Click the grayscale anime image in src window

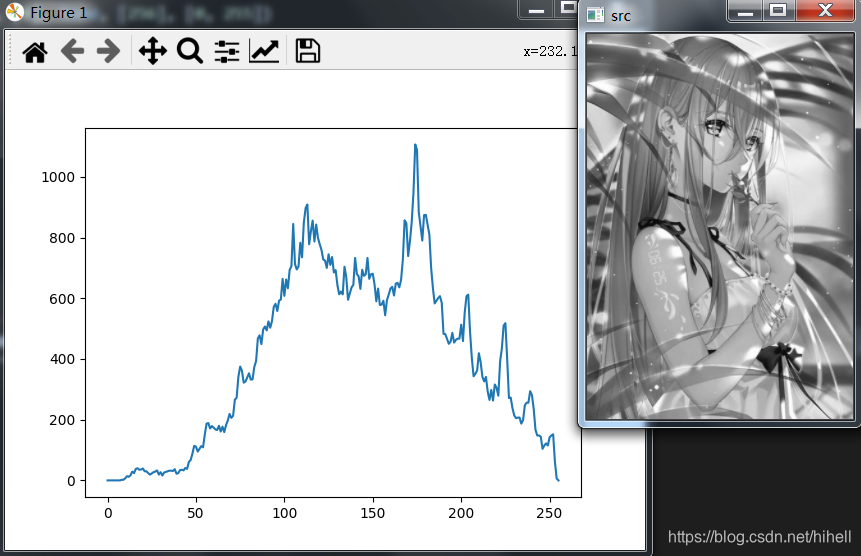point(720,226)
